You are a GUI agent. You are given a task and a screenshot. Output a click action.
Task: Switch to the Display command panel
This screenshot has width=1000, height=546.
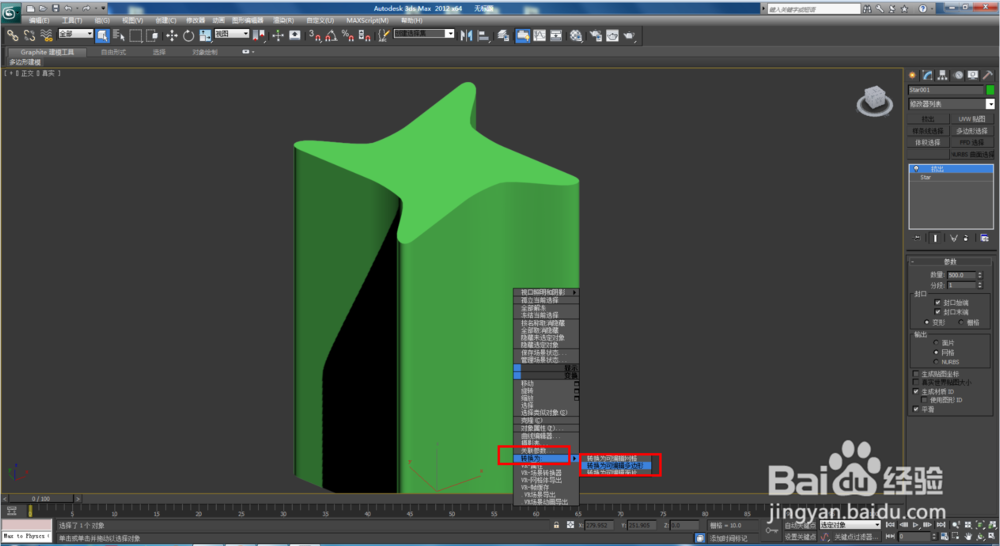point(973,75)
